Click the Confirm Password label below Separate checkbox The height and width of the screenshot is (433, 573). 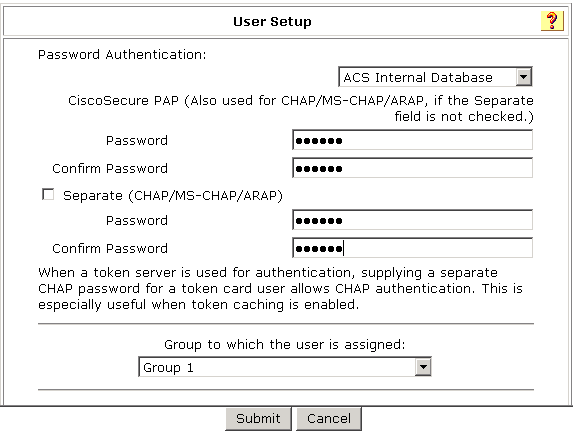(110, 249)
